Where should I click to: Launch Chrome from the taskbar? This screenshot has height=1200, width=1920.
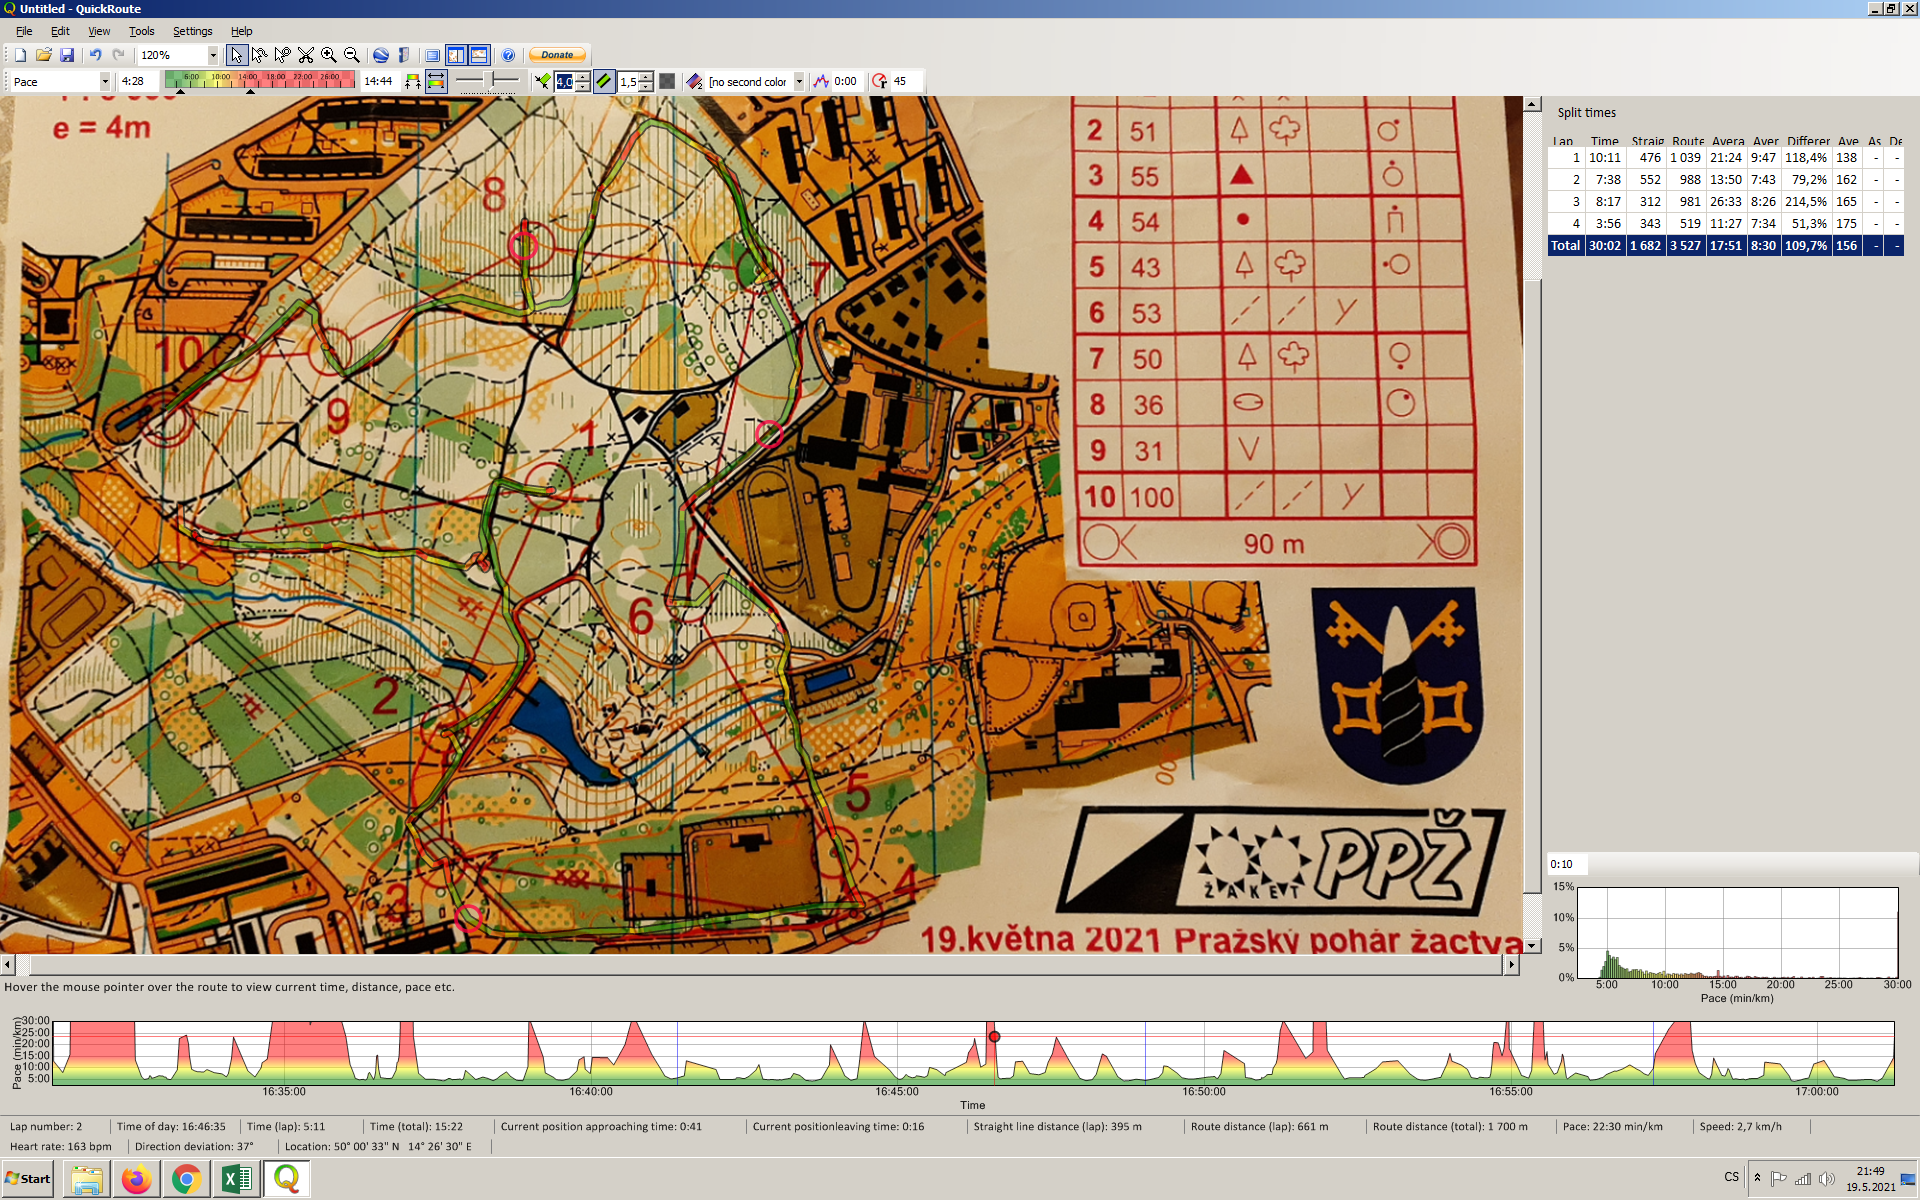[x=186, y=1180]
